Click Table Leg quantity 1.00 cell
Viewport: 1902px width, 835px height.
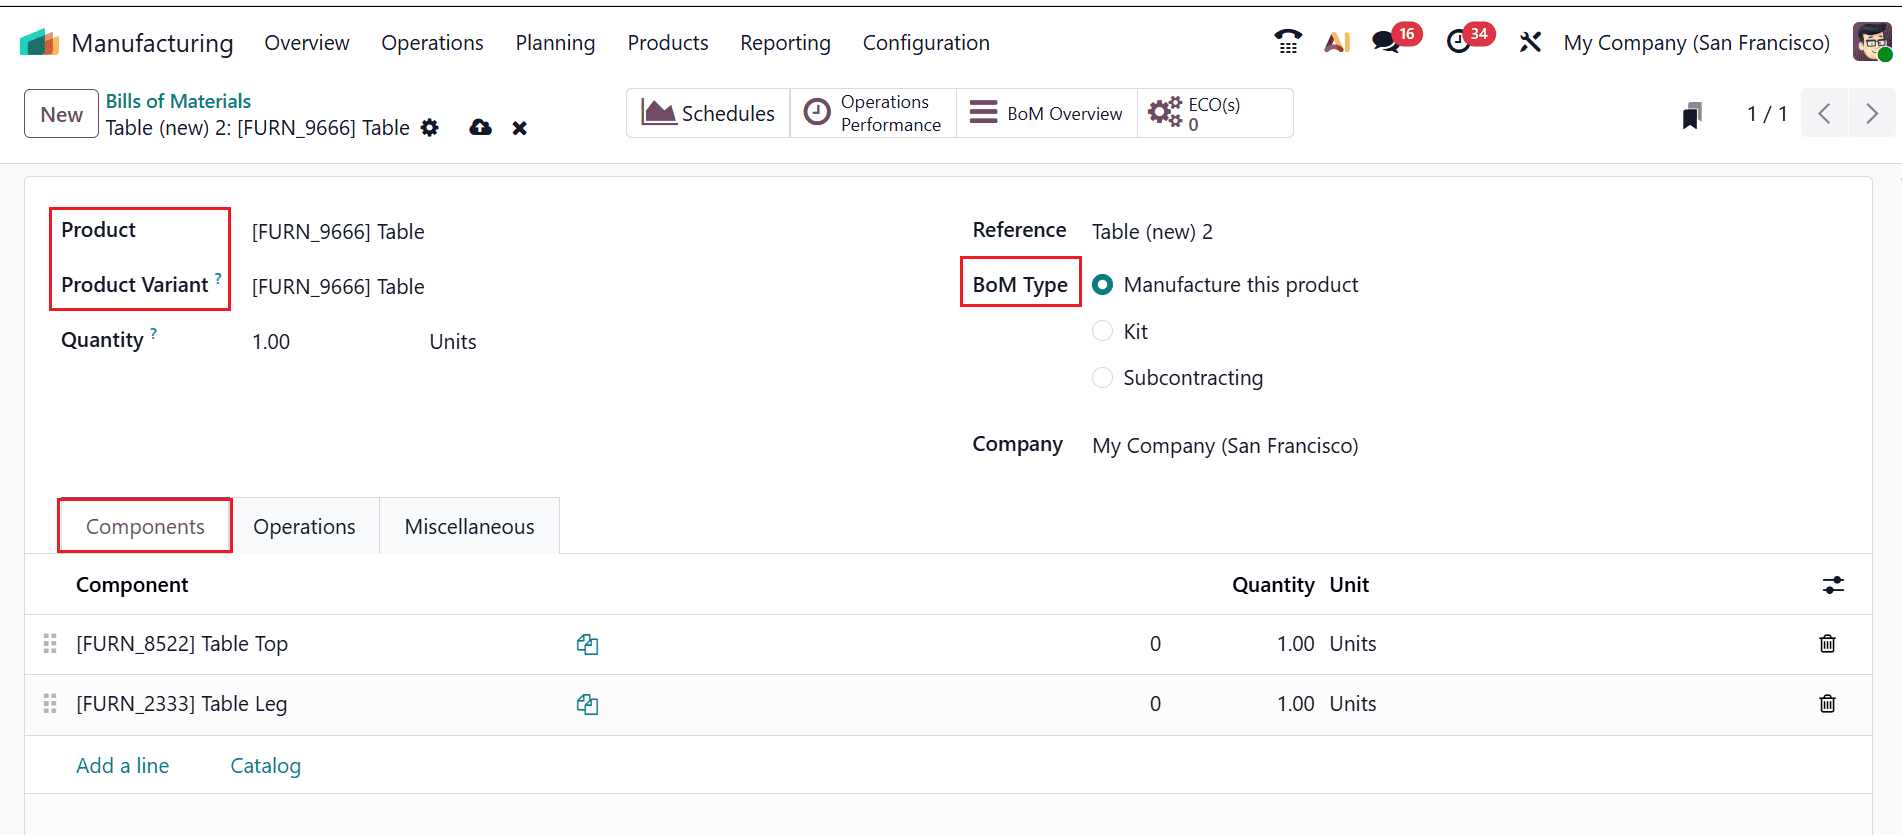click(x=1295, y=704)
